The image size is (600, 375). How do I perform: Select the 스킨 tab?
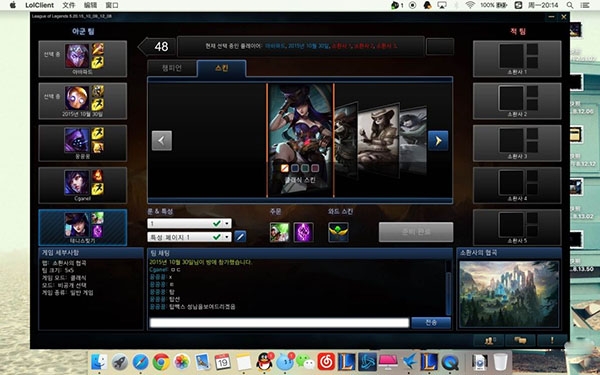click(222, 68)
